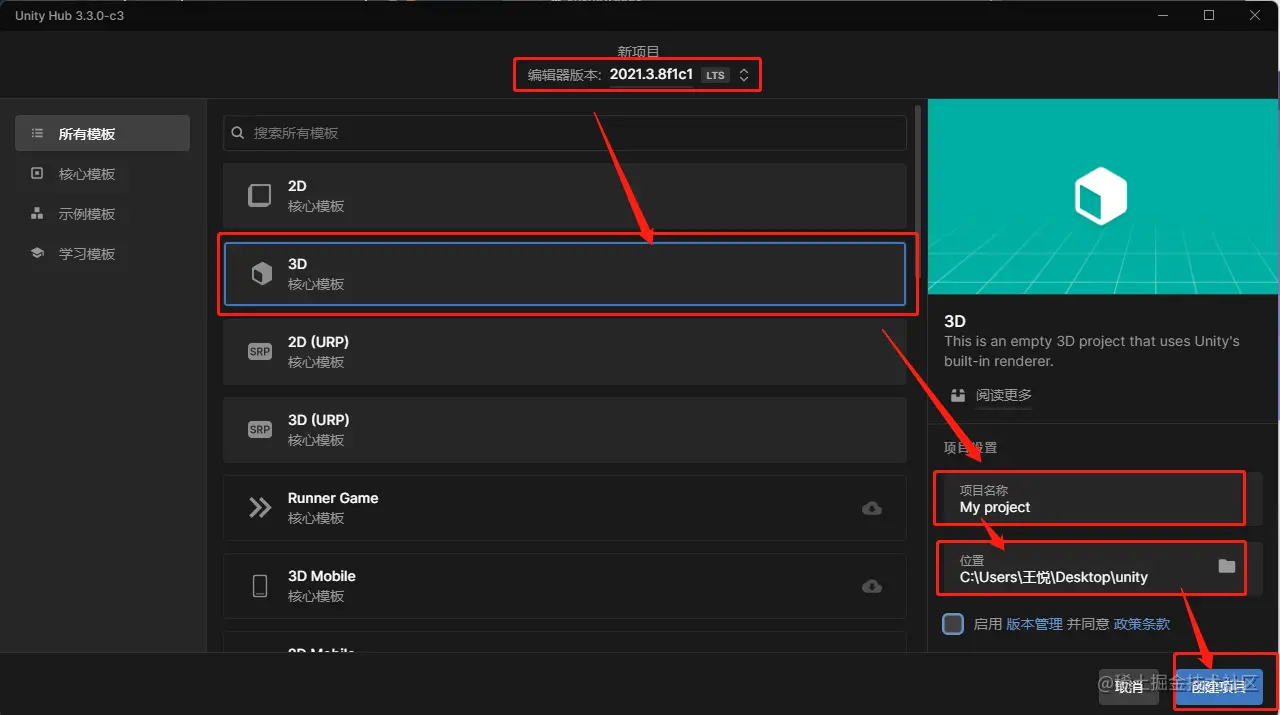Download the 3D Mobile template via cloud icon

tap(872, 586)
